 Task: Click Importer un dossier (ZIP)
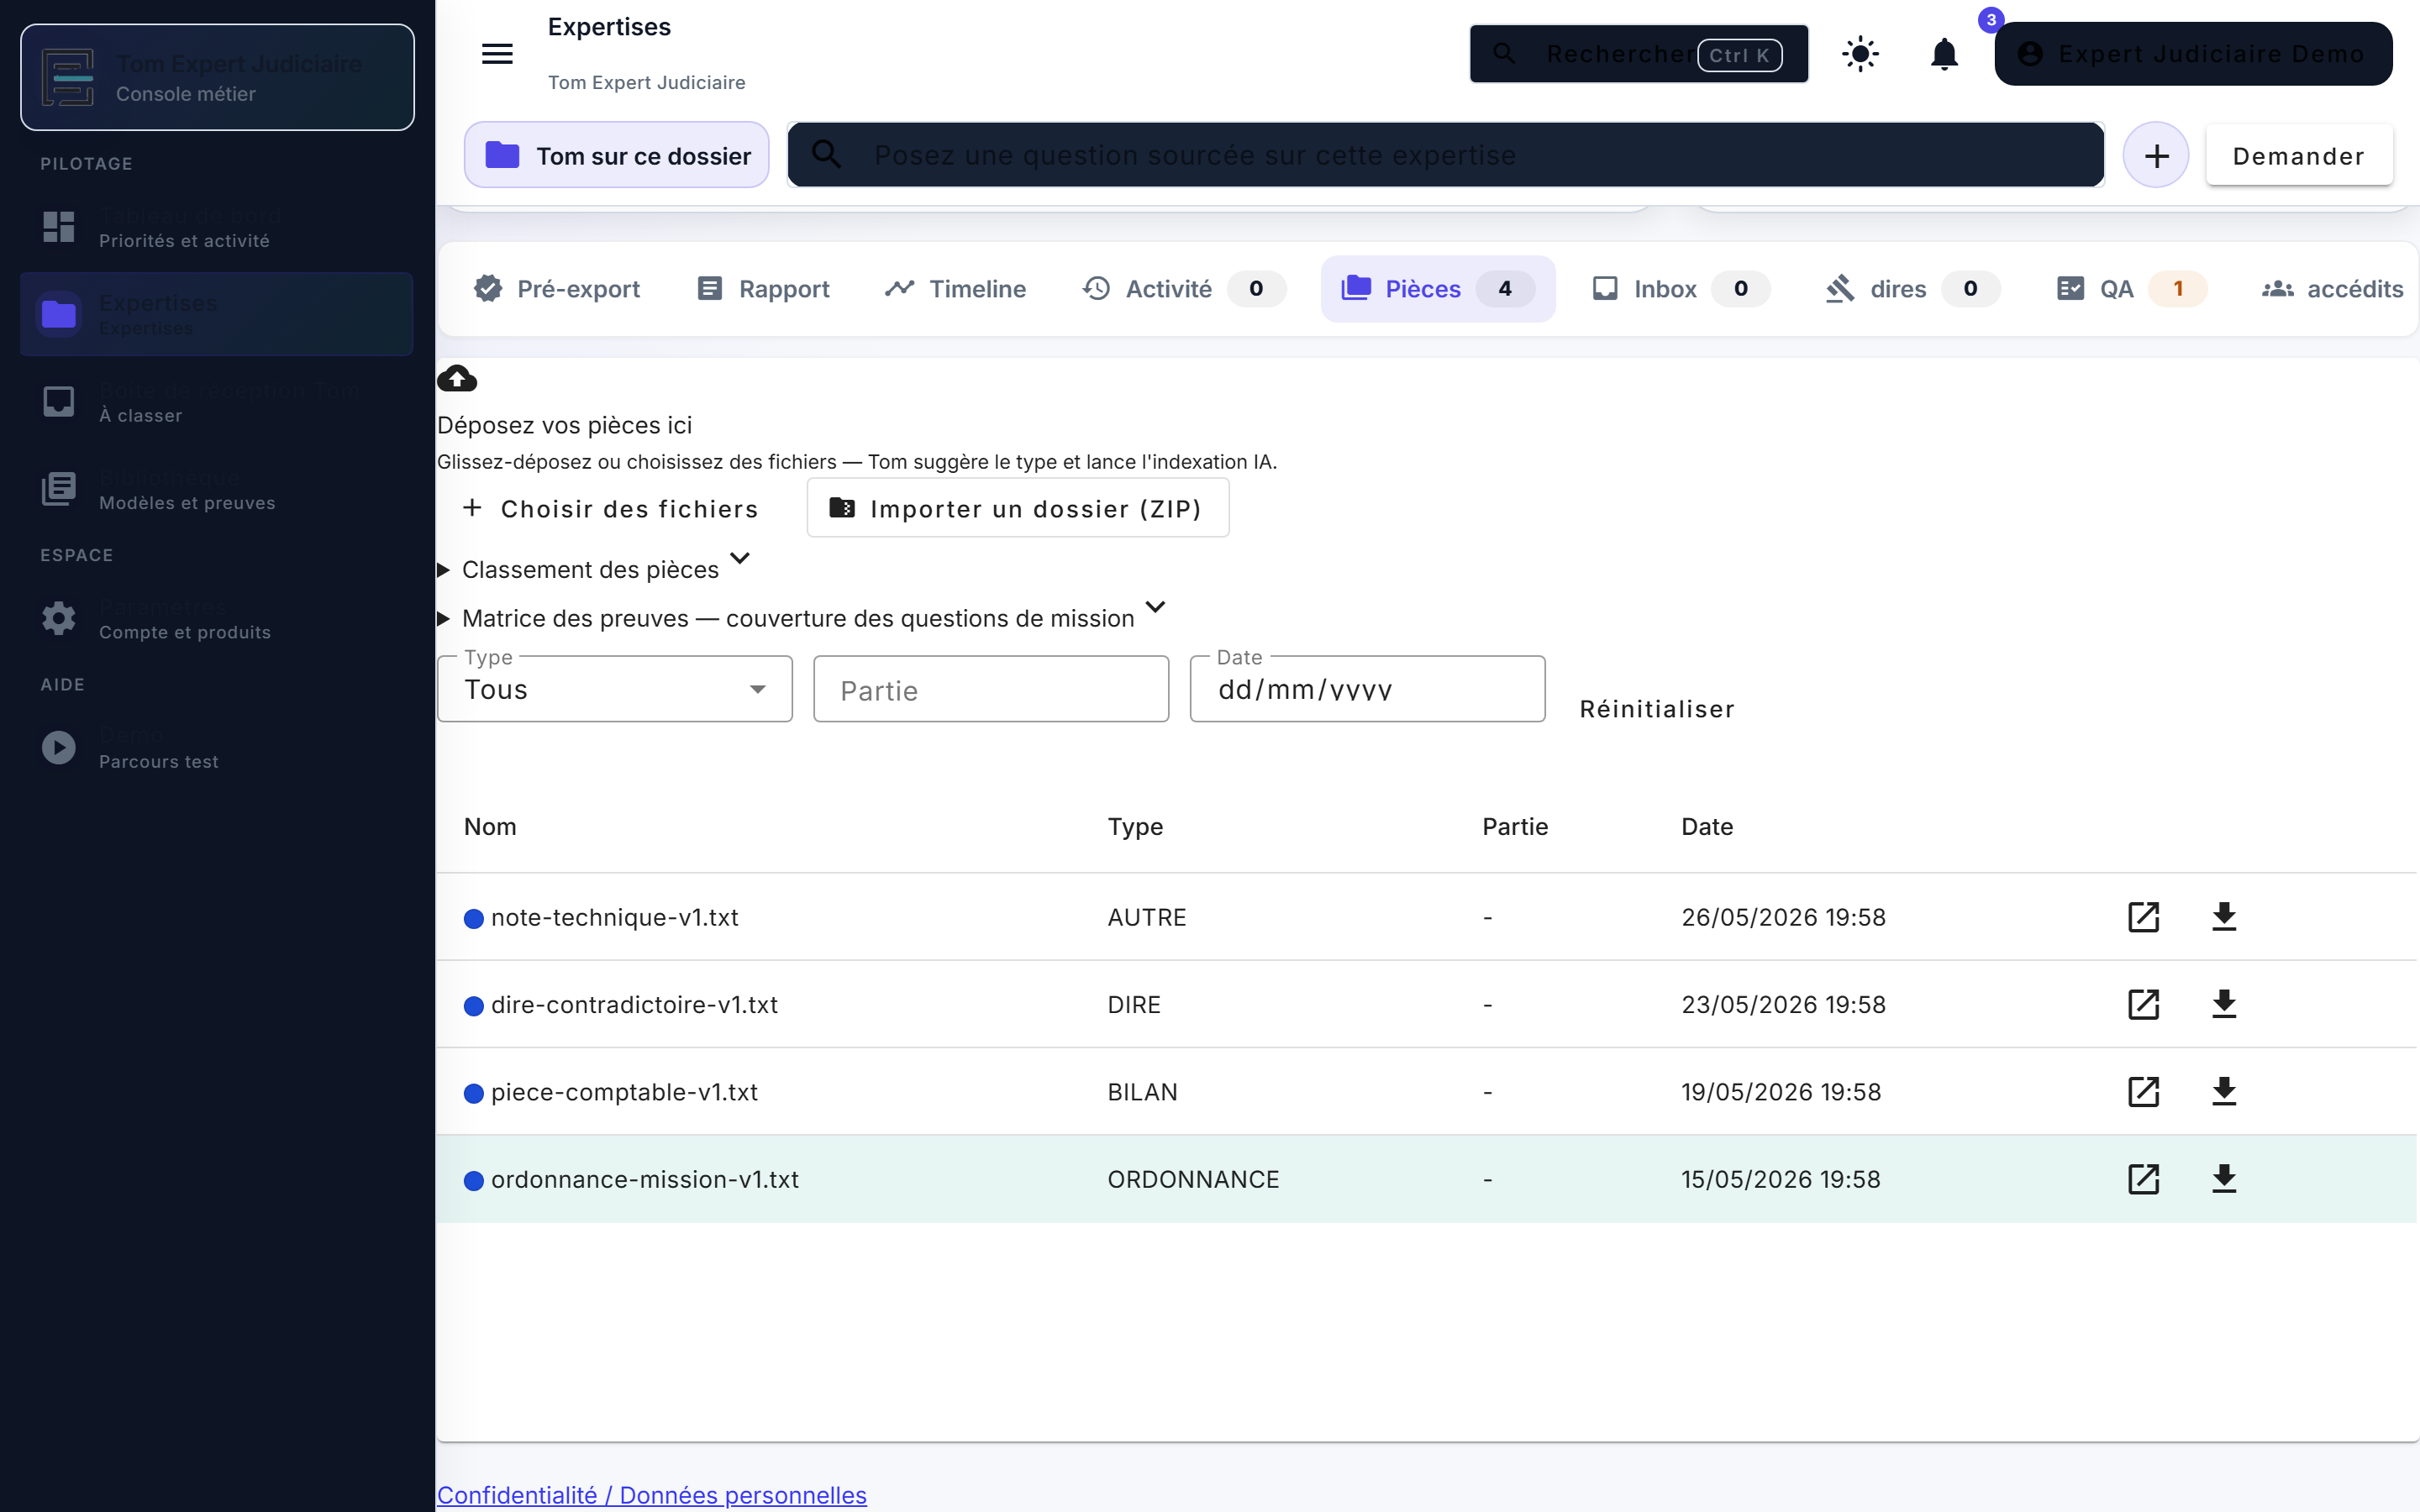(1018, 508)
